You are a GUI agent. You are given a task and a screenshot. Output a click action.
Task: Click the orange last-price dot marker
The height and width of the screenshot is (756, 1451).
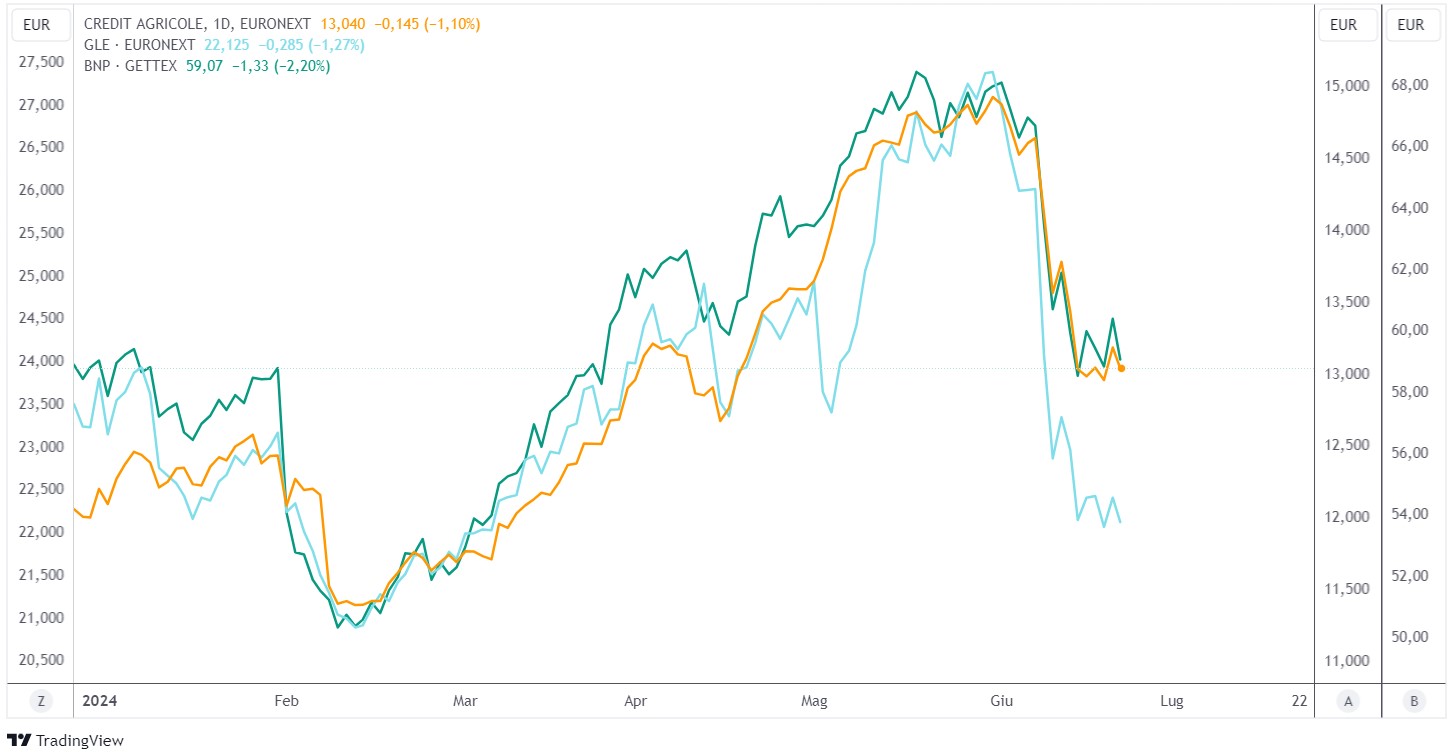click(x=1122, y=369)
